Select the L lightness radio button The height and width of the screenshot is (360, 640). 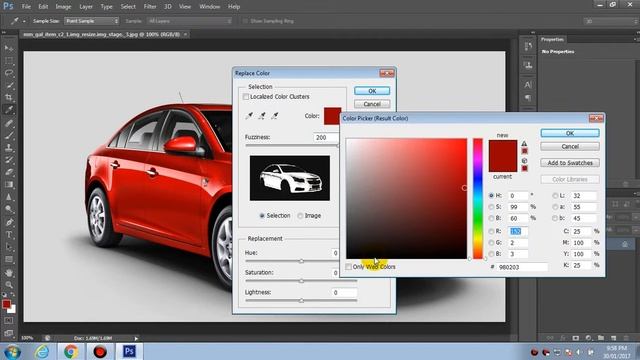pos(555,196)
